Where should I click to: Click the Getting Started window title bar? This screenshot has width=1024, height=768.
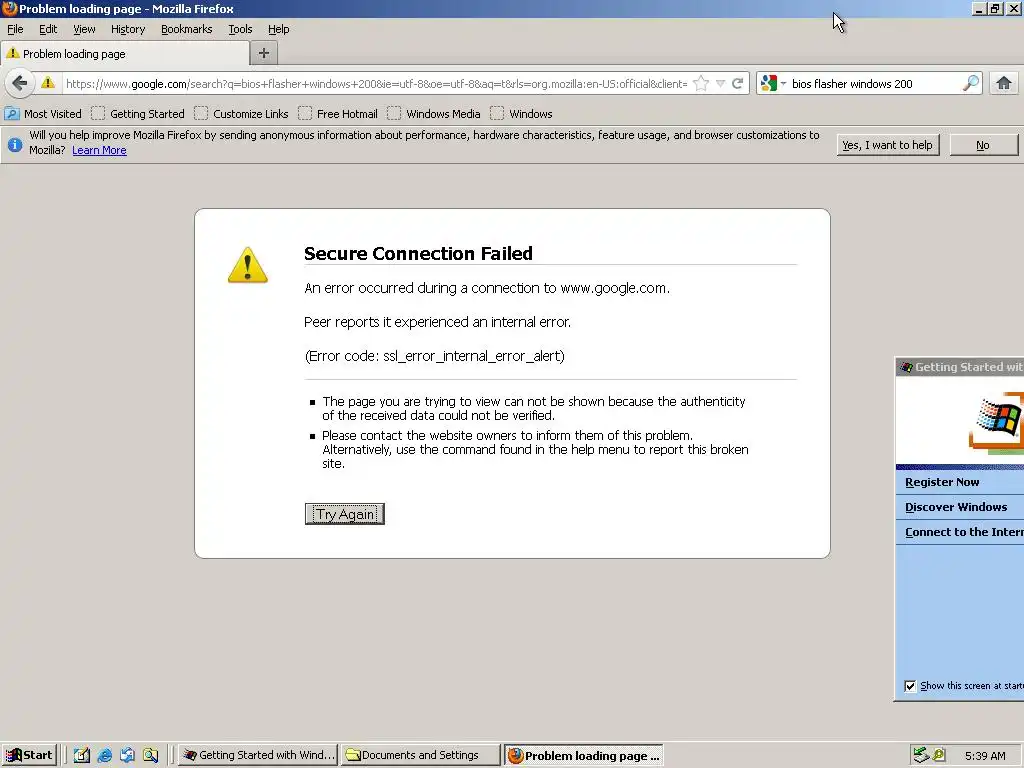point(959,367)
